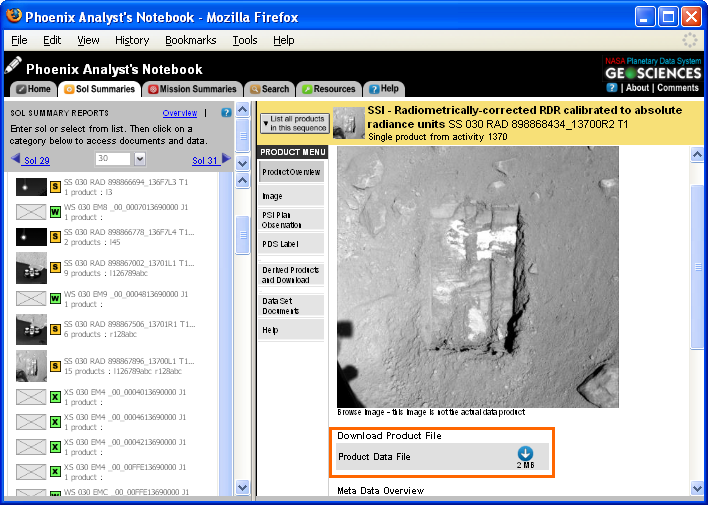Viewport: 708px width, 505px height.
Task: Go to the Sol 29 link
Action: point(37,160)
